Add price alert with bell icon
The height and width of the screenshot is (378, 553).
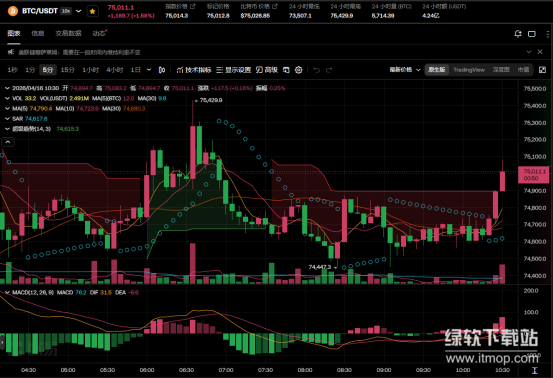(518, 34)
